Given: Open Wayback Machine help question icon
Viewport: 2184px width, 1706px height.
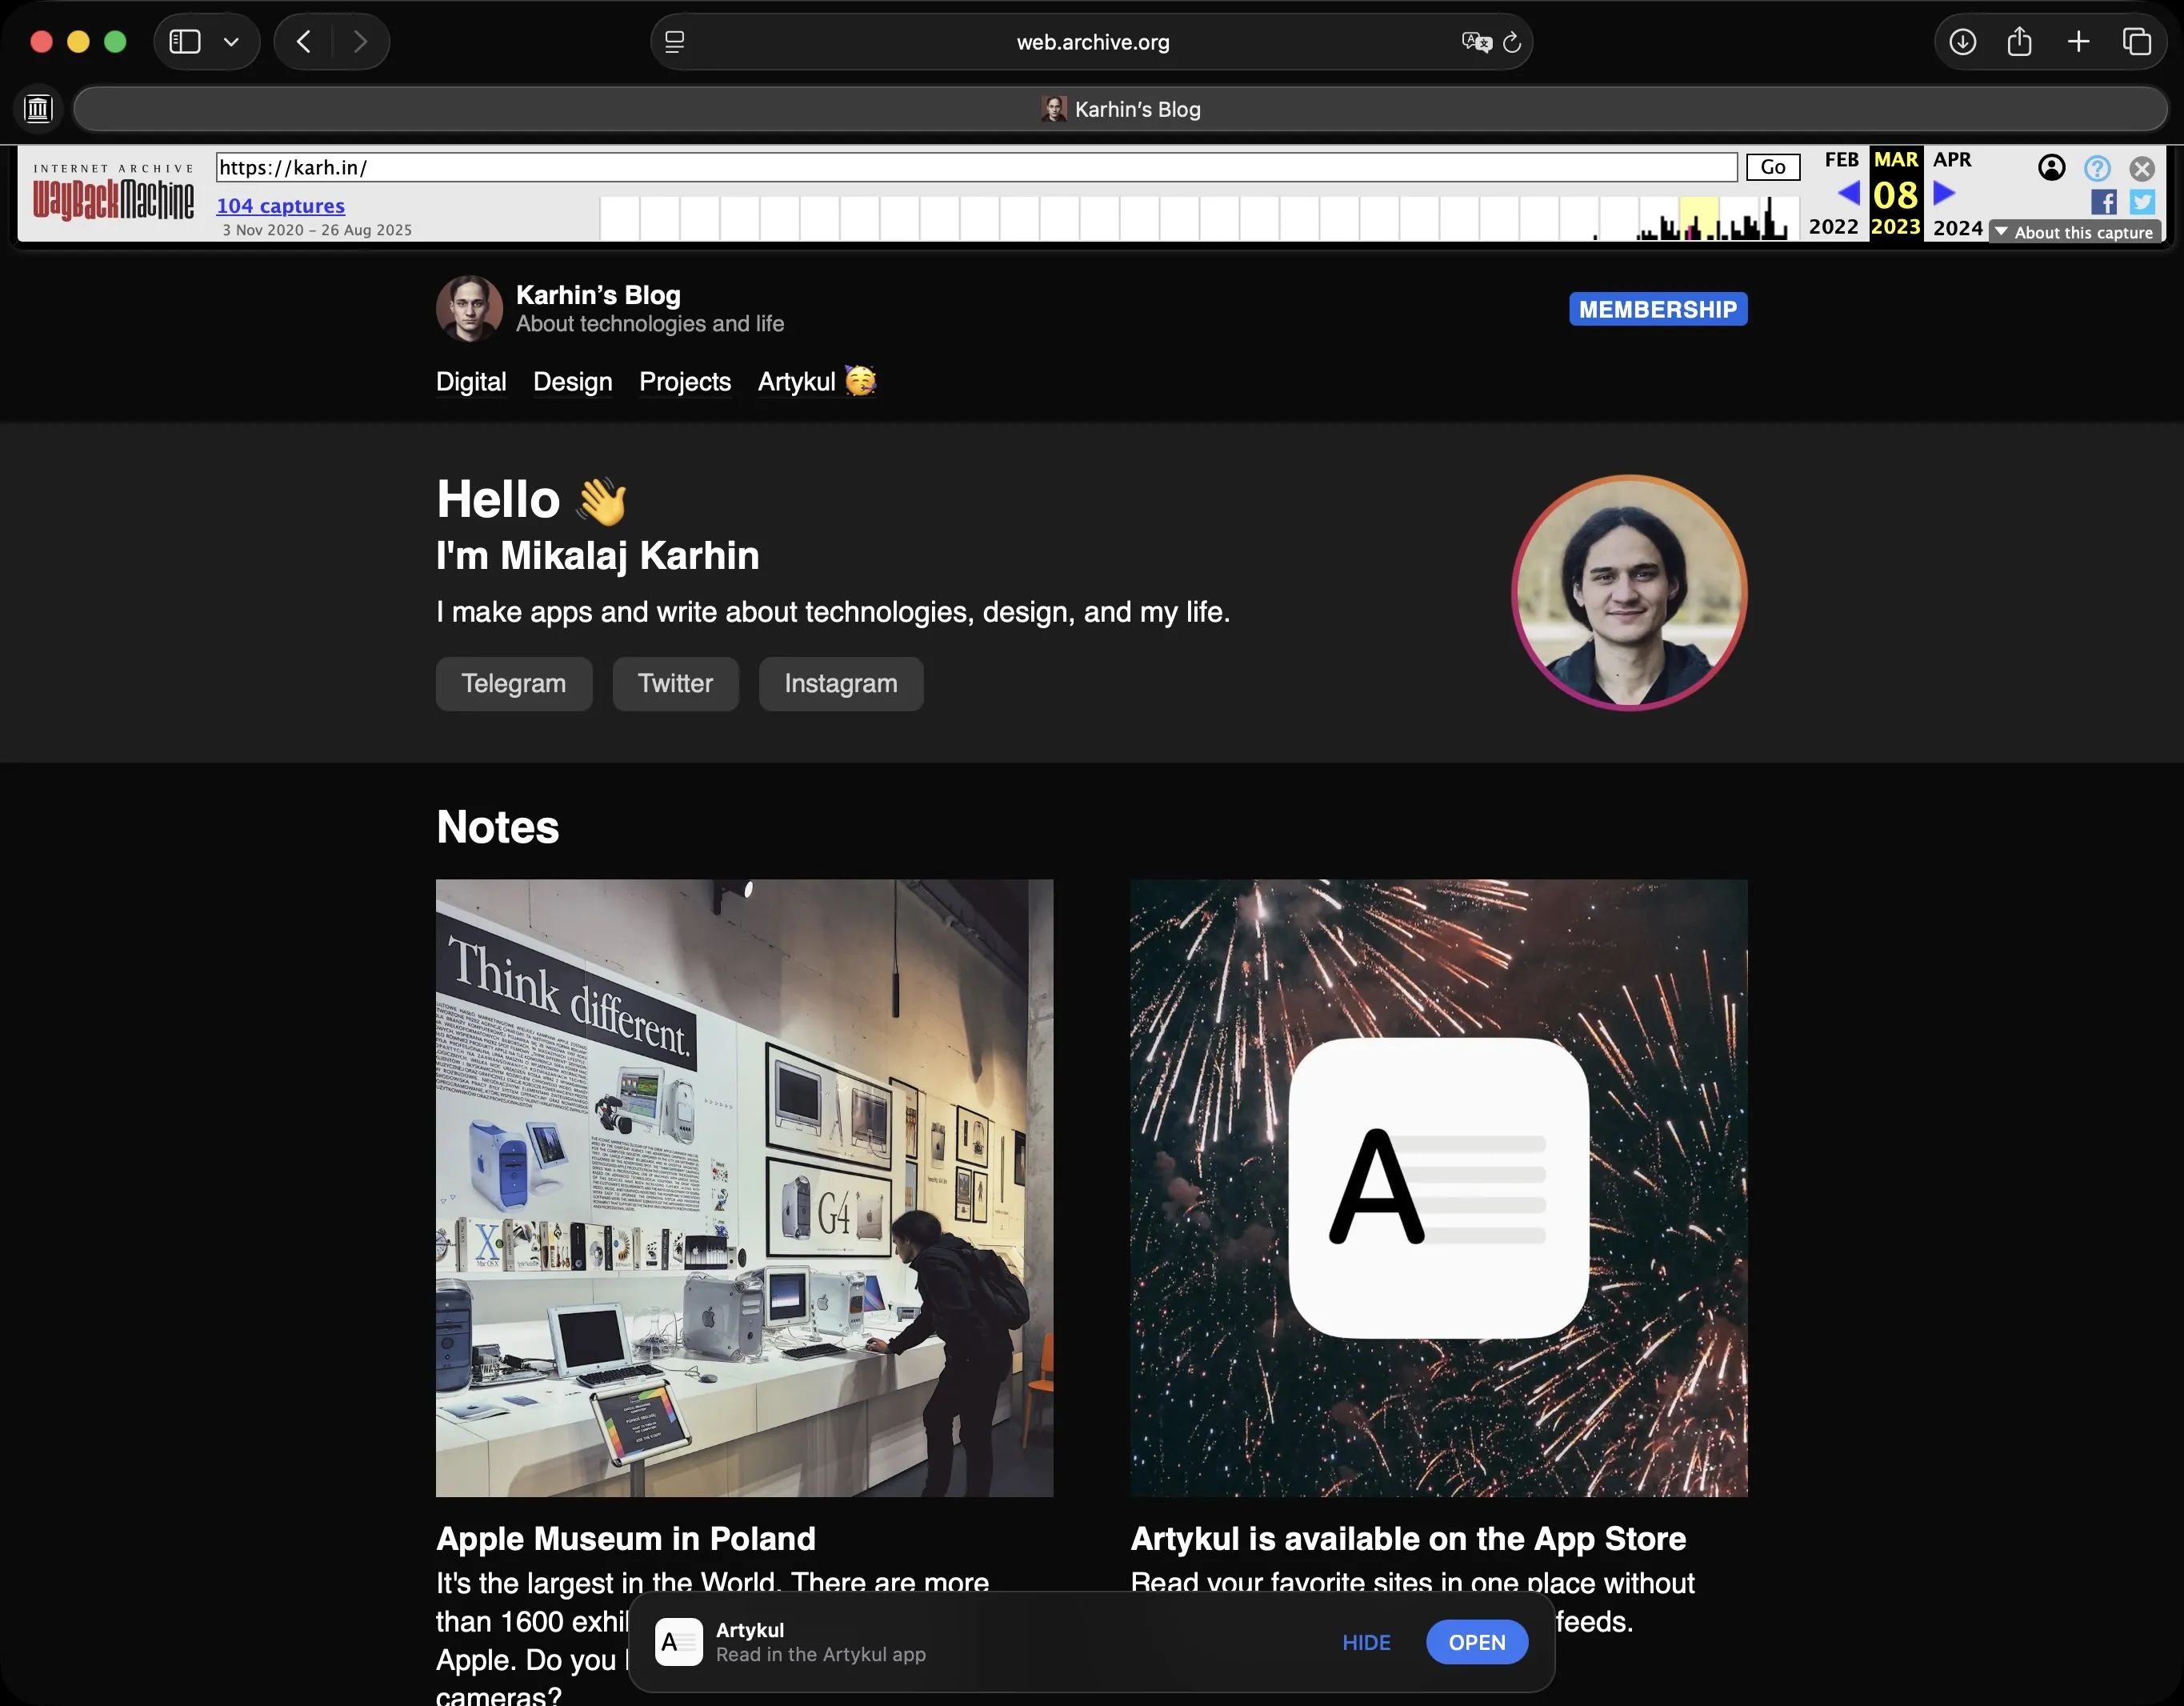Looking at the screenshot, I should (x=2097, y=168).
